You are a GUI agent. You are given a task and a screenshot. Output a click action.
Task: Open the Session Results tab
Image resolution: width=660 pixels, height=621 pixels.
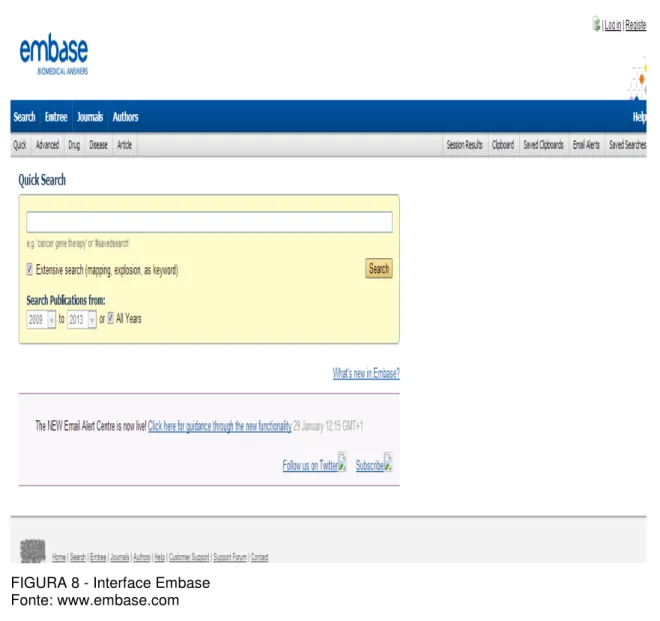pyautogui.click(x=464, y=145)
